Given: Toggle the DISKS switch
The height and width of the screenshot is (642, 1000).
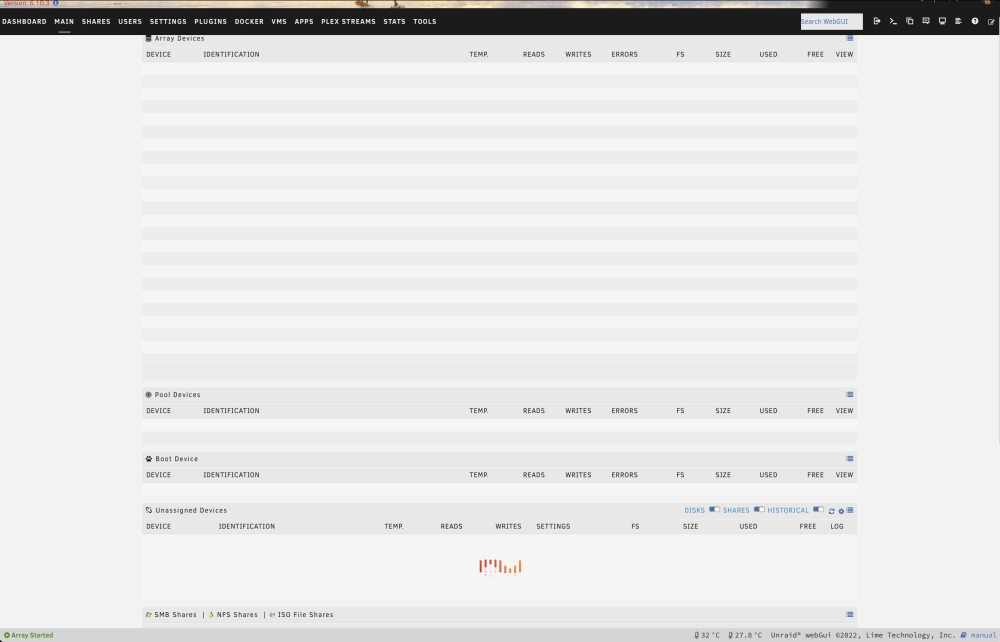Looking at the screenshot, I should (714, 509).
